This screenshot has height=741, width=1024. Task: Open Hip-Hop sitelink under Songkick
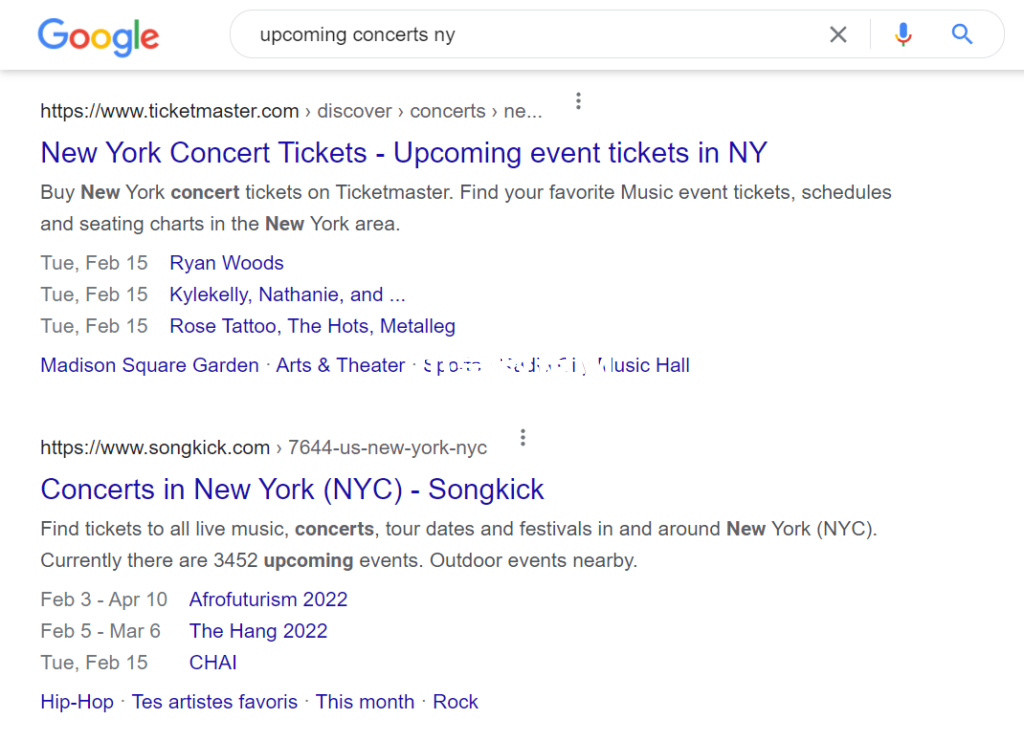pyautogui.click(x=77, y=702)
